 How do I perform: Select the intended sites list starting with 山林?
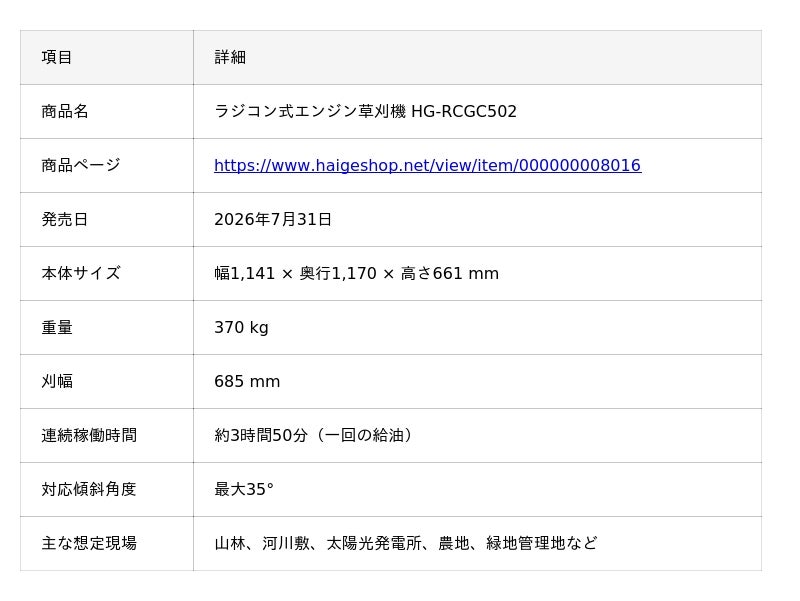coord(406,543)
